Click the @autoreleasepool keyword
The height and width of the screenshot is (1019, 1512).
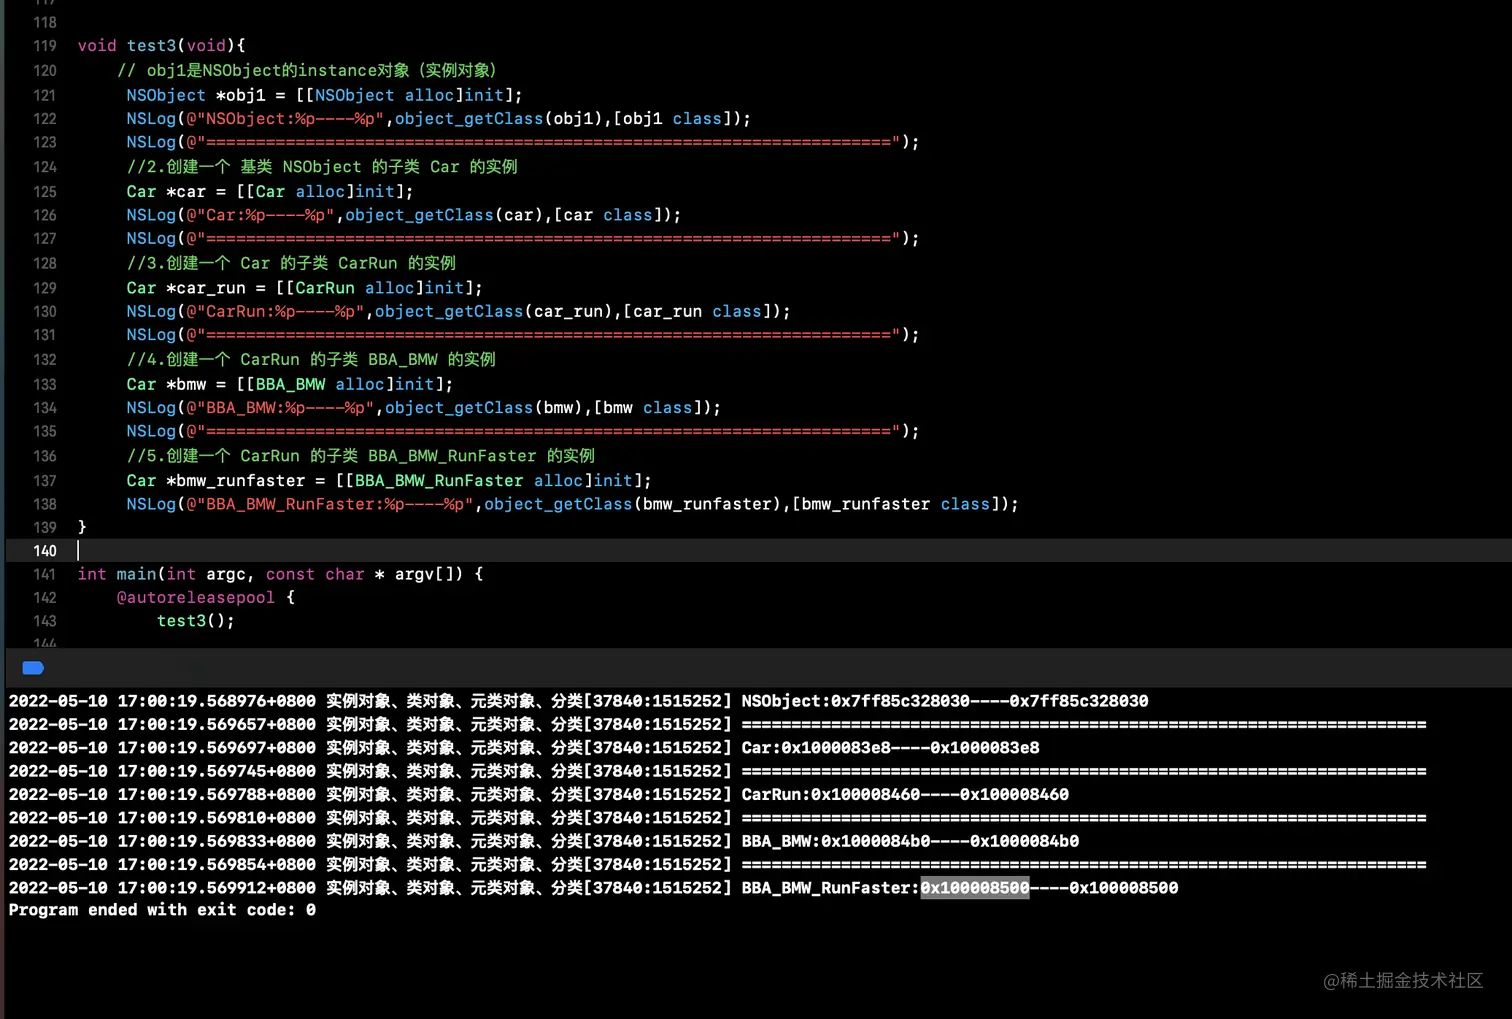tap(196, 598)
